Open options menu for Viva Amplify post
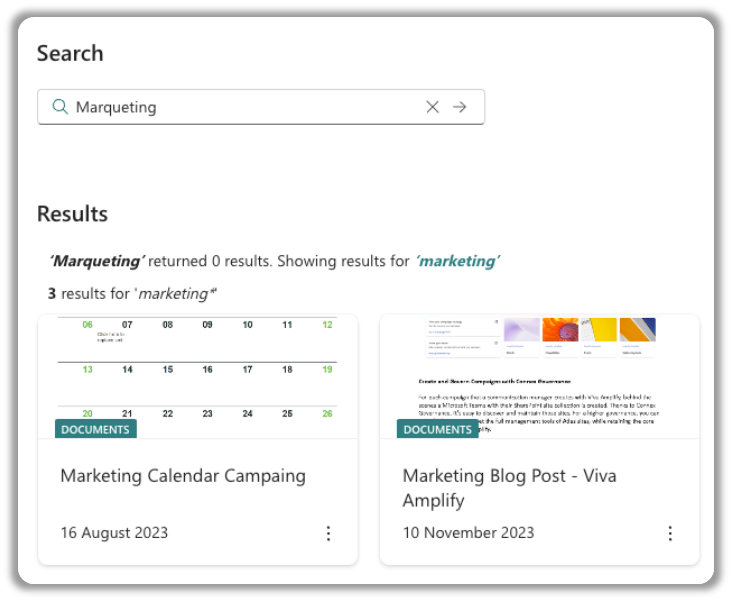The image size is (732, 601). coord(670,533)
